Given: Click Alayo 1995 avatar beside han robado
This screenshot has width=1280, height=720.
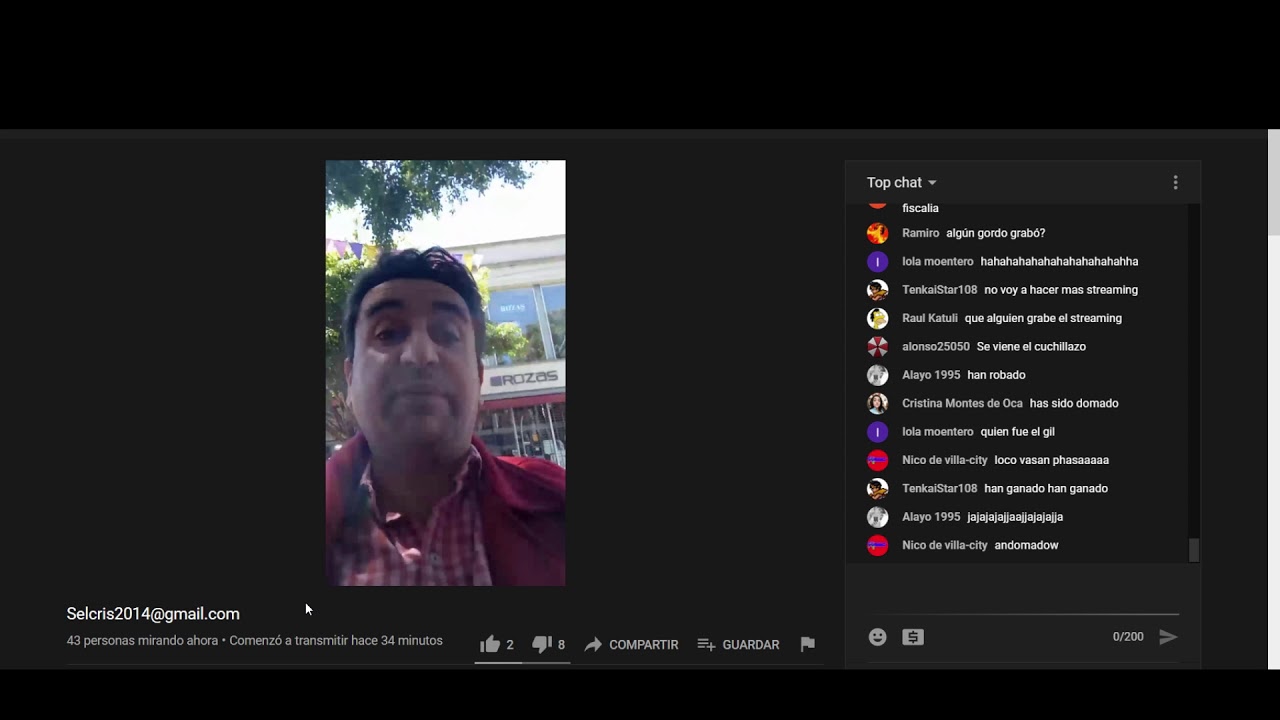Looking at the screenshot, I should [x=877, y=375].
